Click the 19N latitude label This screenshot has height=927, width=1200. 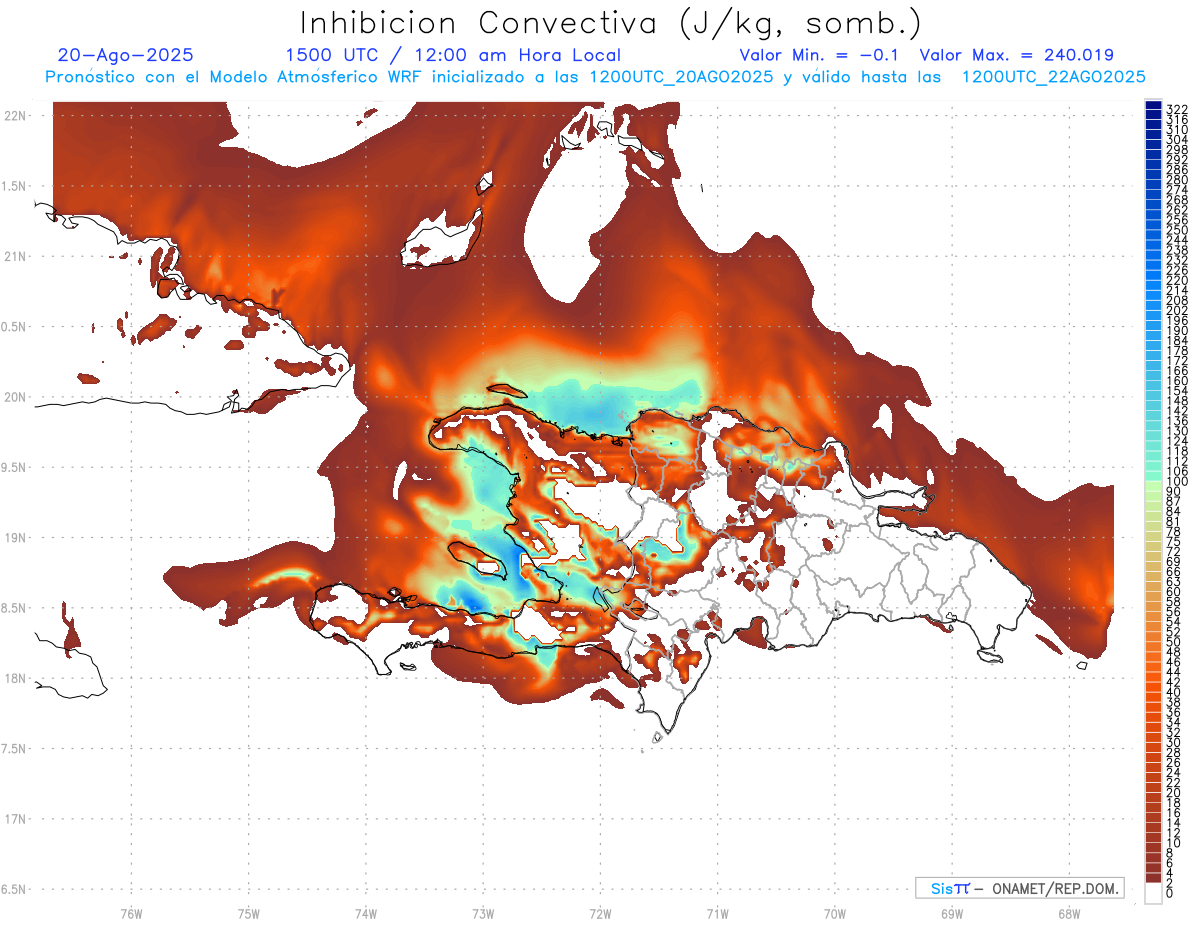pos(15,538)
